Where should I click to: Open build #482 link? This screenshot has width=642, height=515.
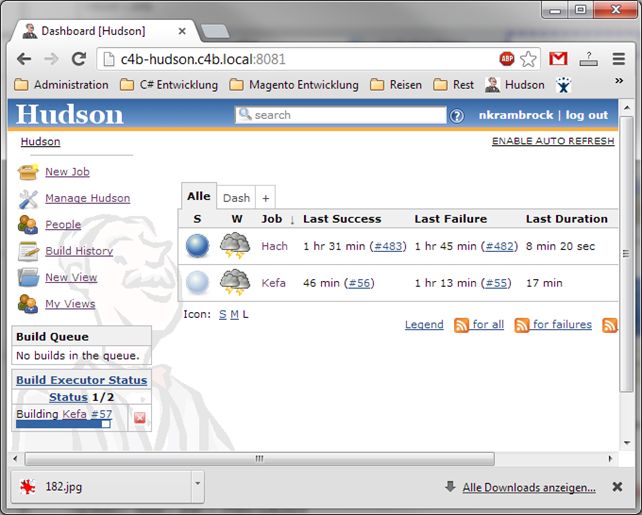[x=500, y=246]
